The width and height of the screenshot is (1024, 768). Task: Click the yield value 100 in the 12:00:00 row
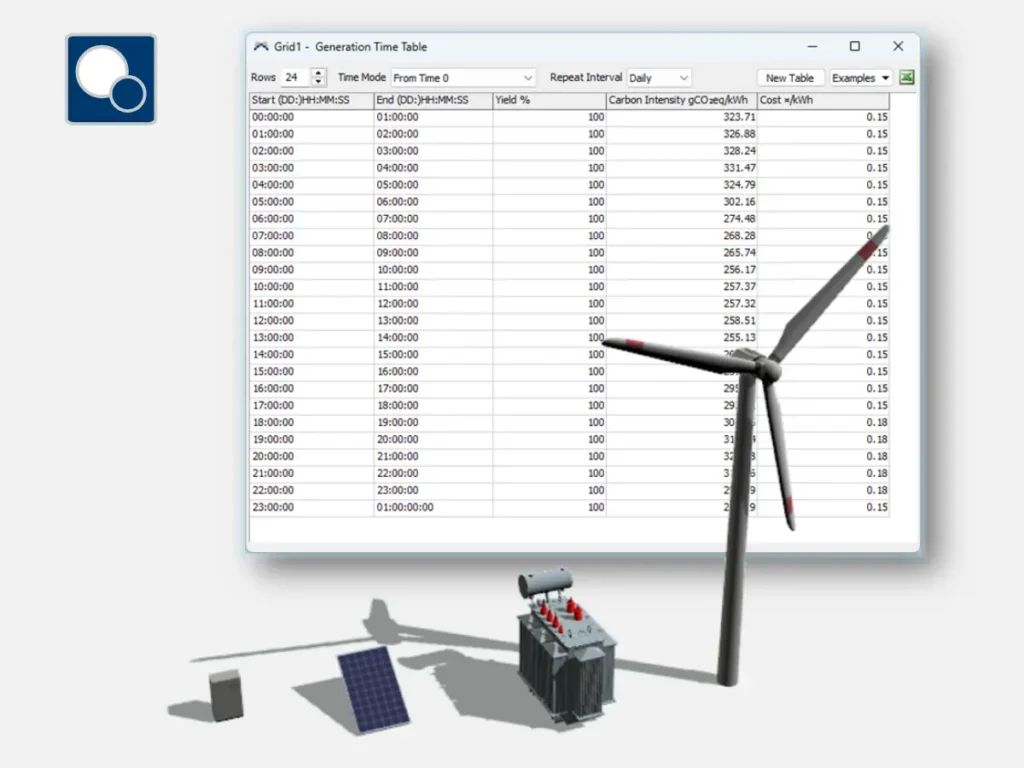pyautogui.click(x=592, y=321)
